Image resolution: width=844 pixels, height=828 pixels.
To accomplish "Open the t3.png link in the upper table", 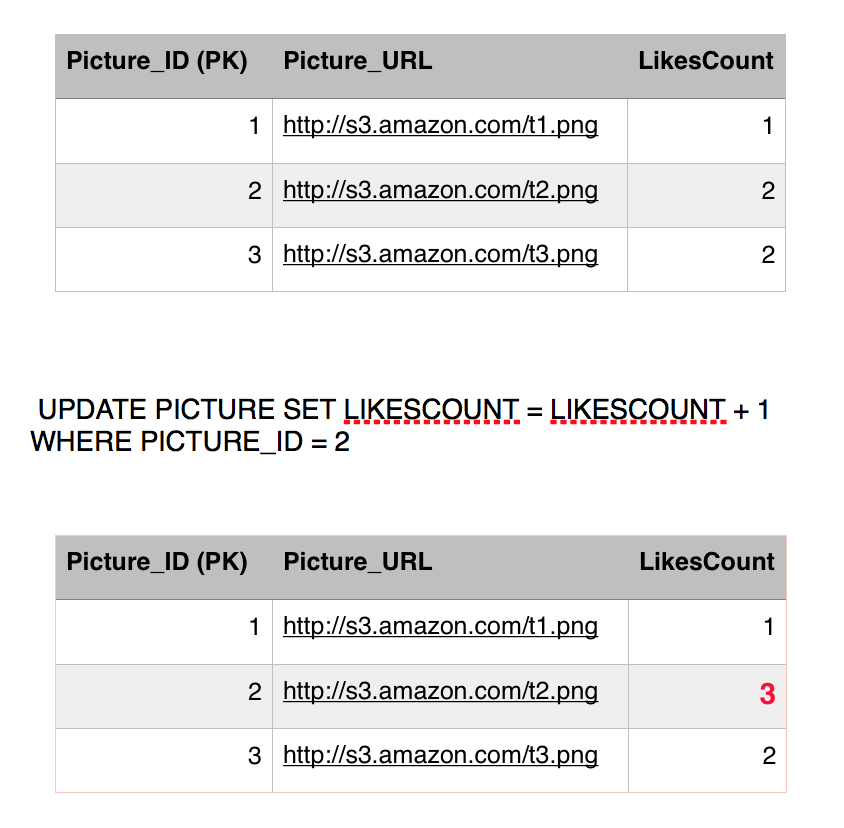I will pos(440,254).
